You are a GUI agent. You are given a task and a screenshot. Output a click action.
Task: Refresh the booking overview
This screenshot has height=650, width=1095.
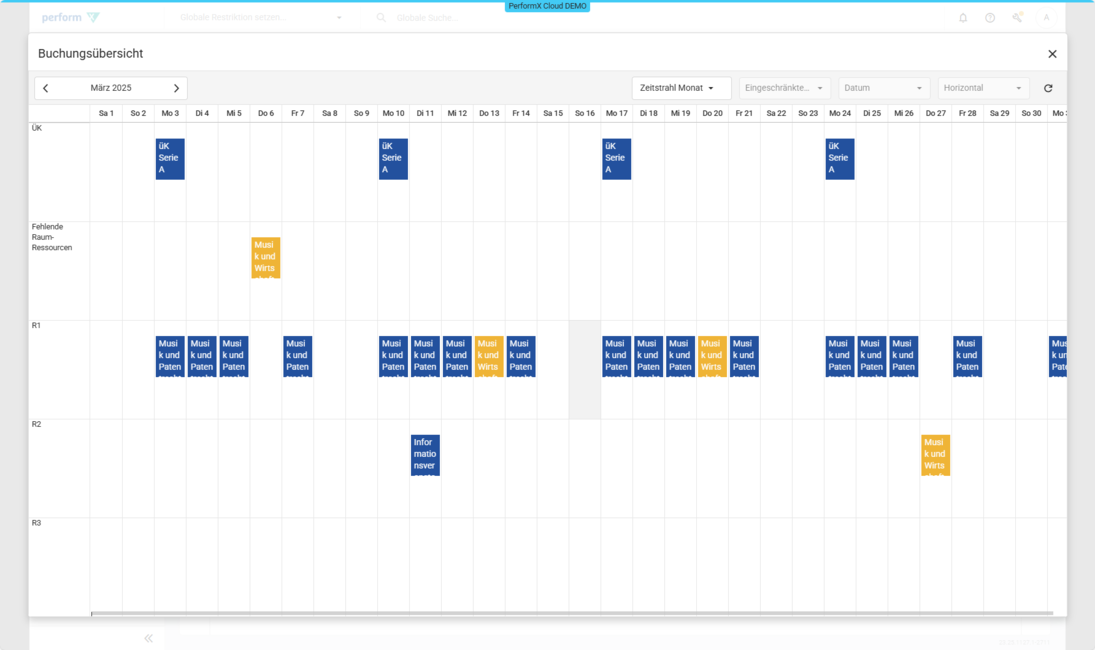pyautogui.click(x=1048, y=88)
